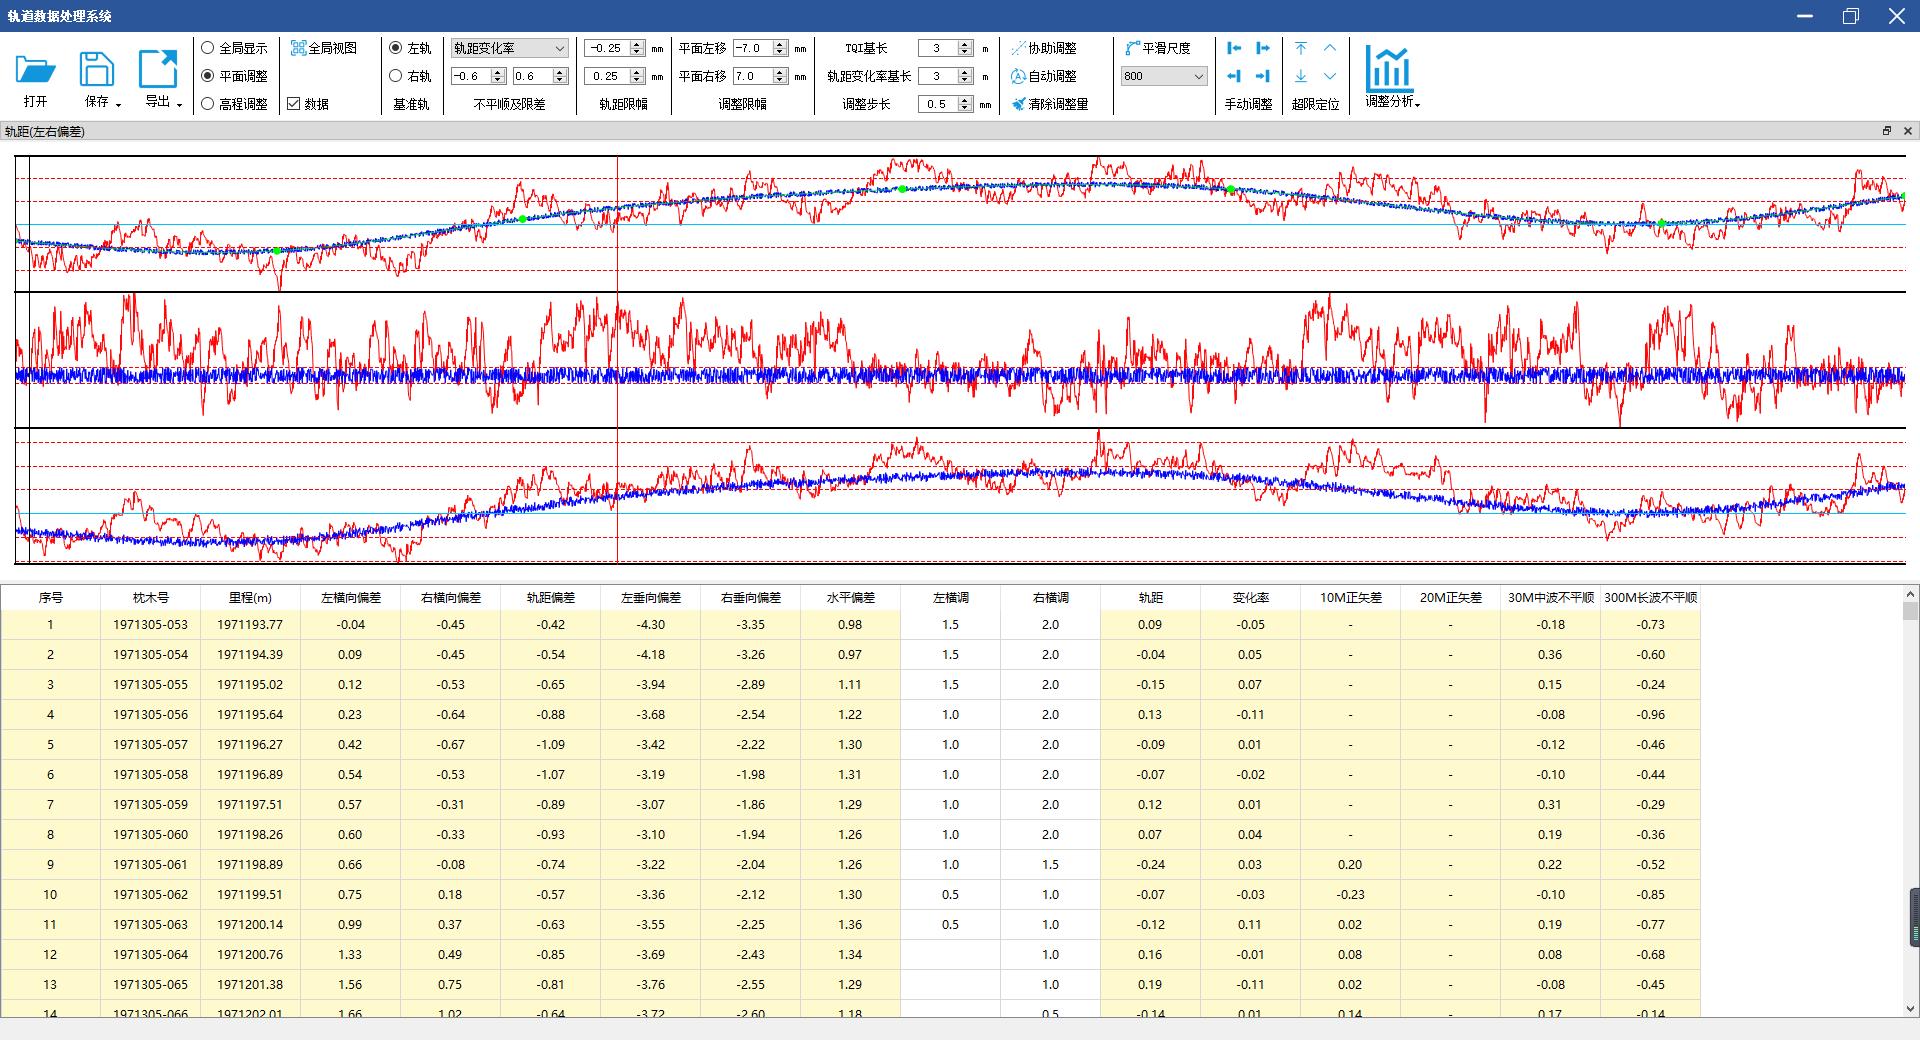Focus the 0.6 upper tolerance field
This screenshot has width=1920, height=1040.
[x=532, y=76]
